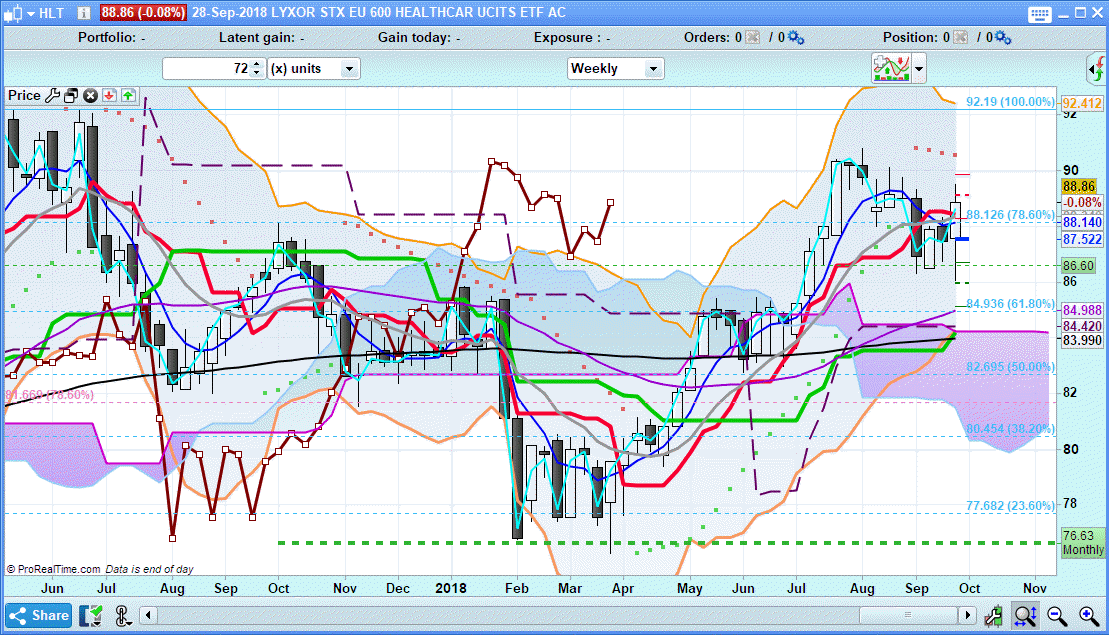This screenshot has width=1109, height=635.
Task: Click the pink 81.669 (78.60%) label
Action: tap(50, 395)
